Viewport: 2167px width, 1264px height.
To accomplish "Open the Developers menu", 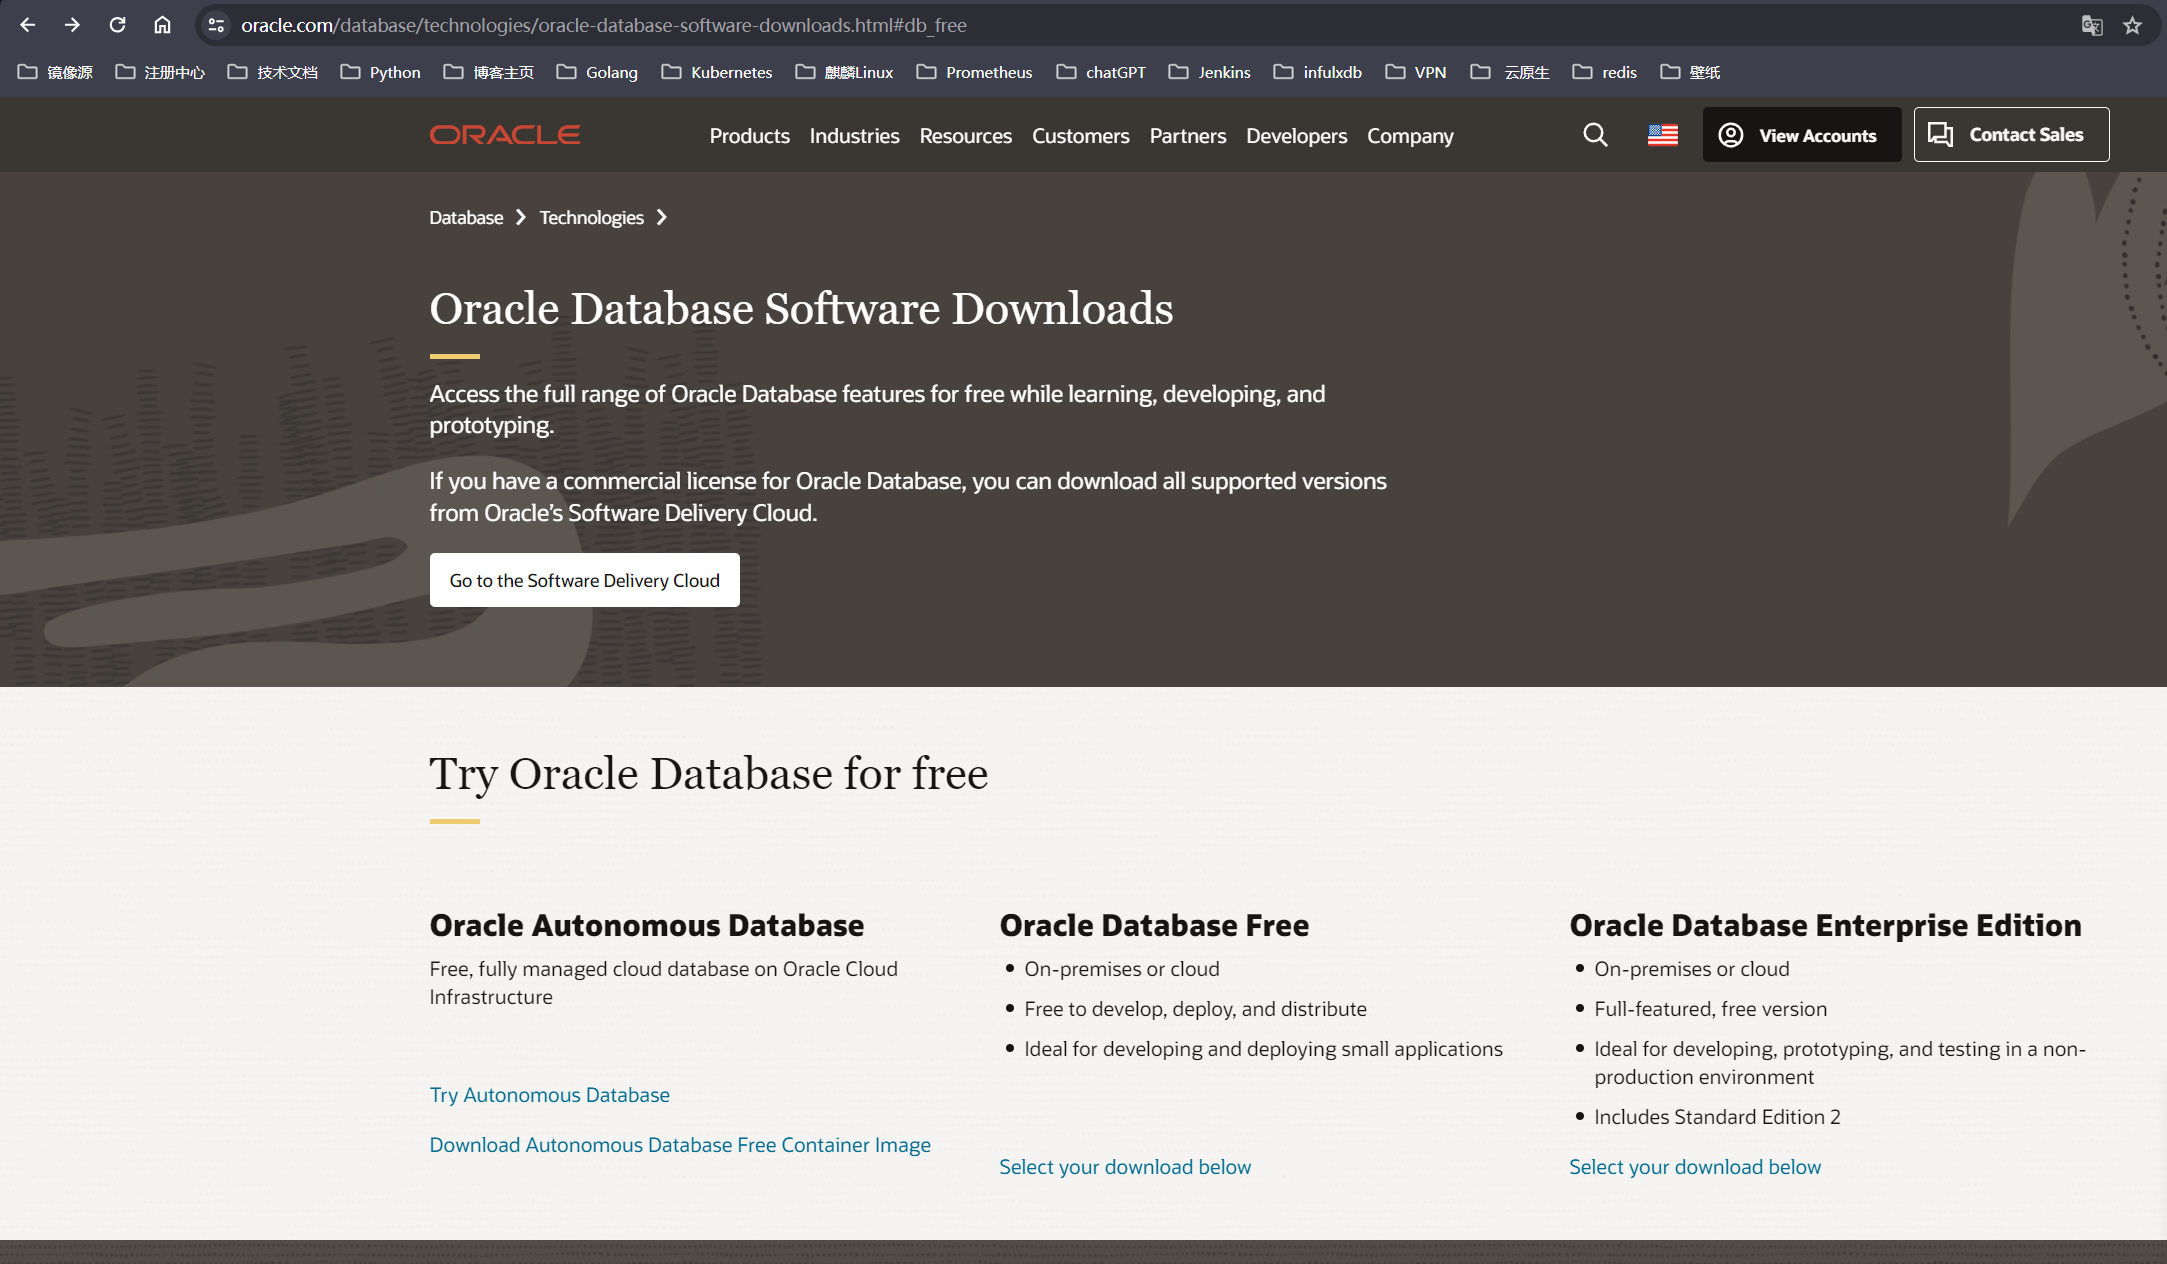I will click(x=1296, y=136).
